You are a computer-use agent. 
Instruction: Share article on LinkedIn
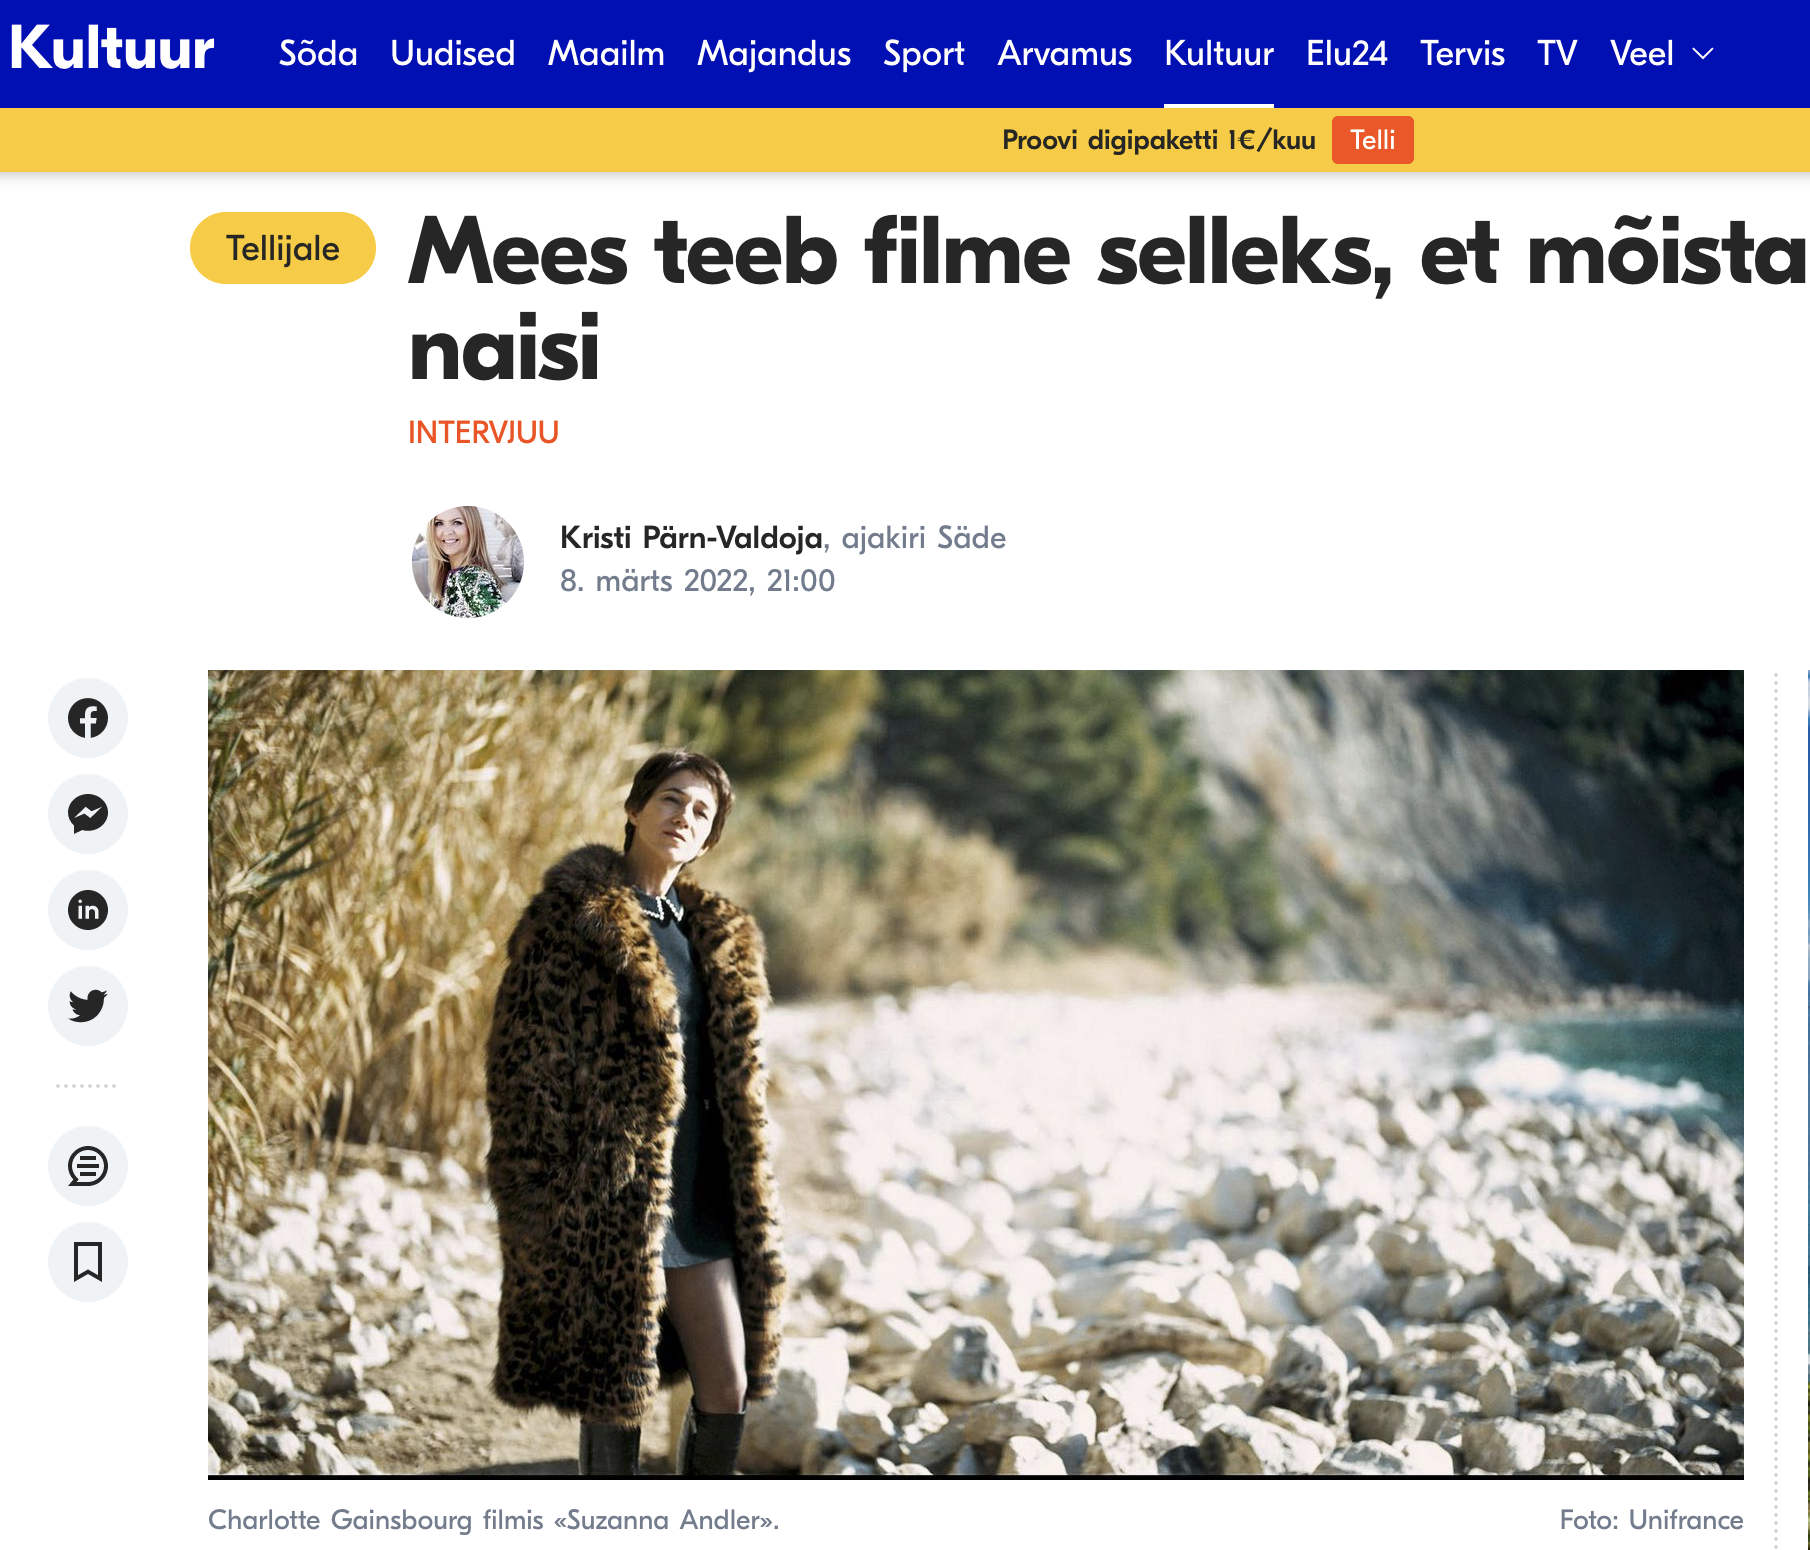[88, 910]
